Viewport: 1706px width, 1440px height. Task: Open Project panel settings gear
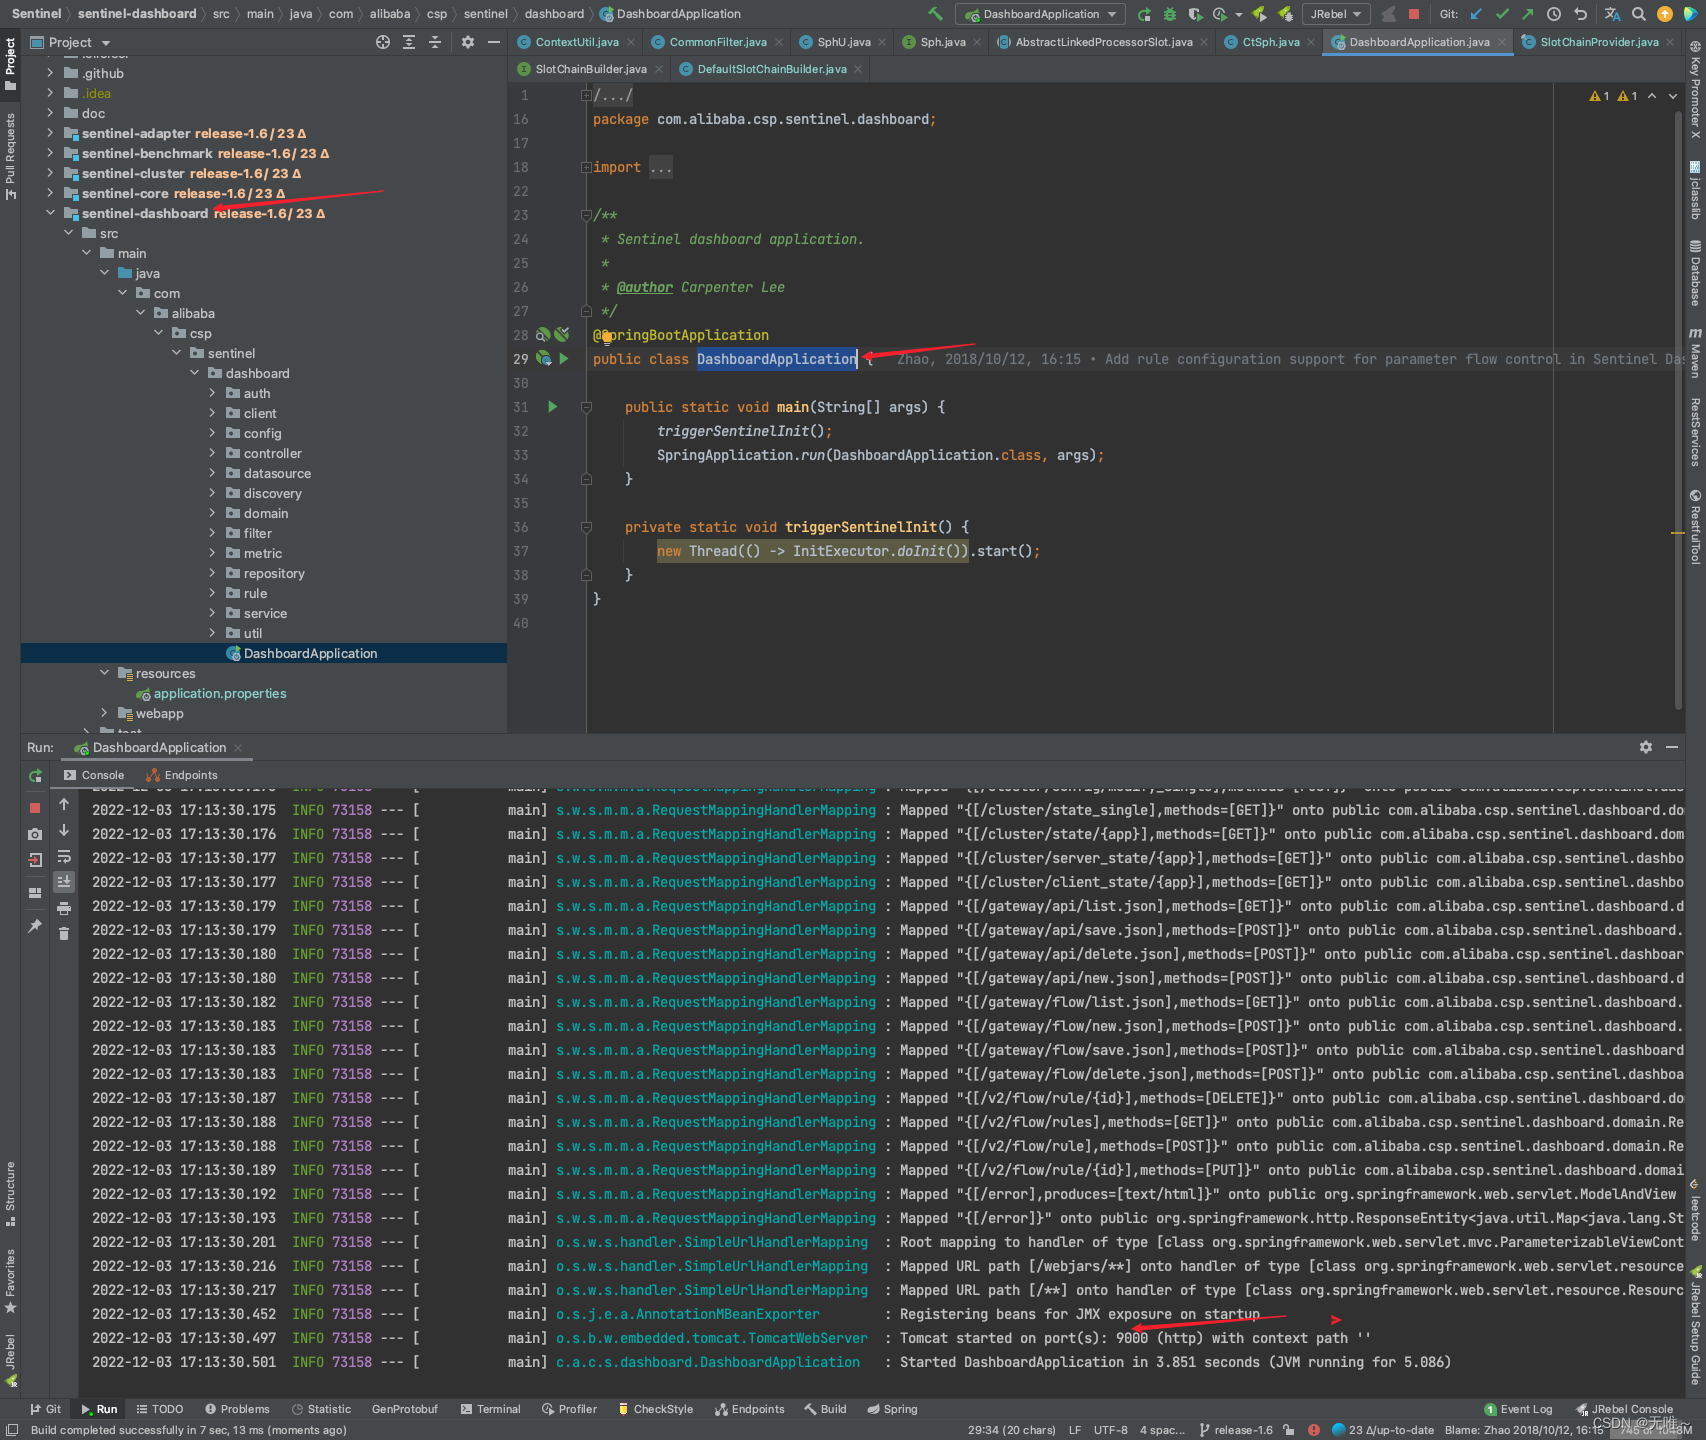467,42
